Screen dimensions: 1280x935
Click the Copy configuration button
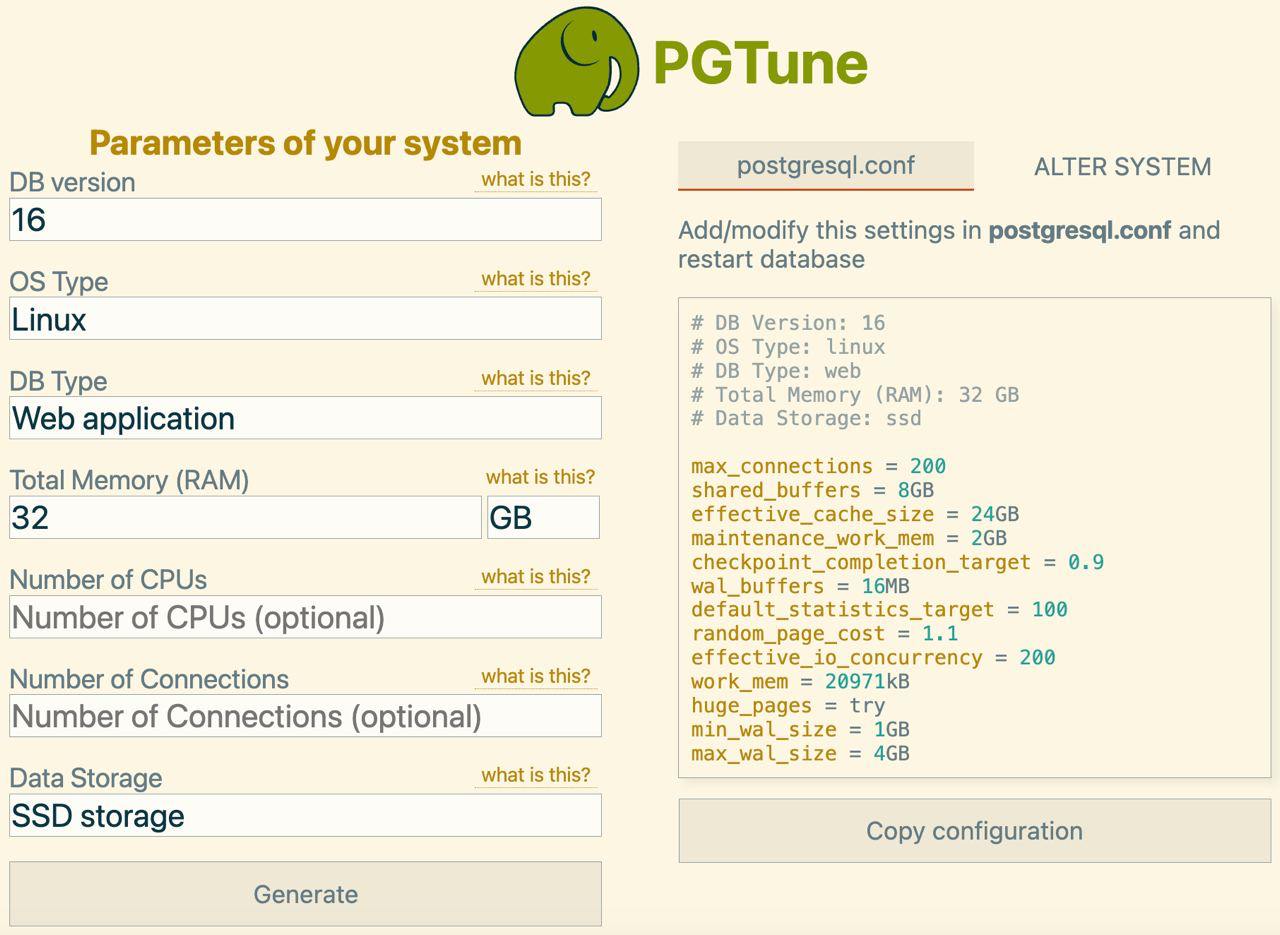point(974,831)
